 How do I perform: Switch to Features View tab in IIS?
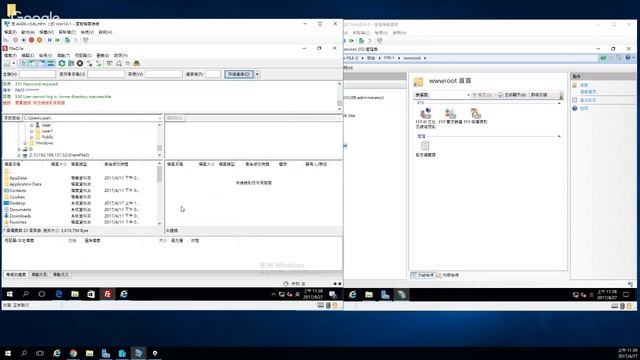pos(423,276)
